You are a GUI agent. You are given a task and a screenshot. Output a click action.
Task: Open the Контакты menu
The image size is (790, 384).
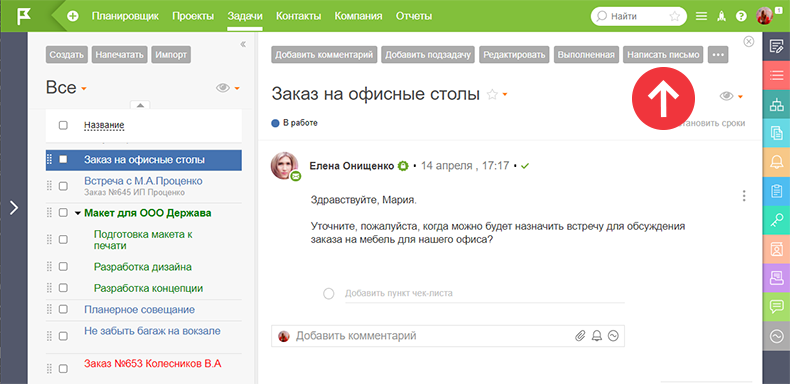(x=298, y=16)
